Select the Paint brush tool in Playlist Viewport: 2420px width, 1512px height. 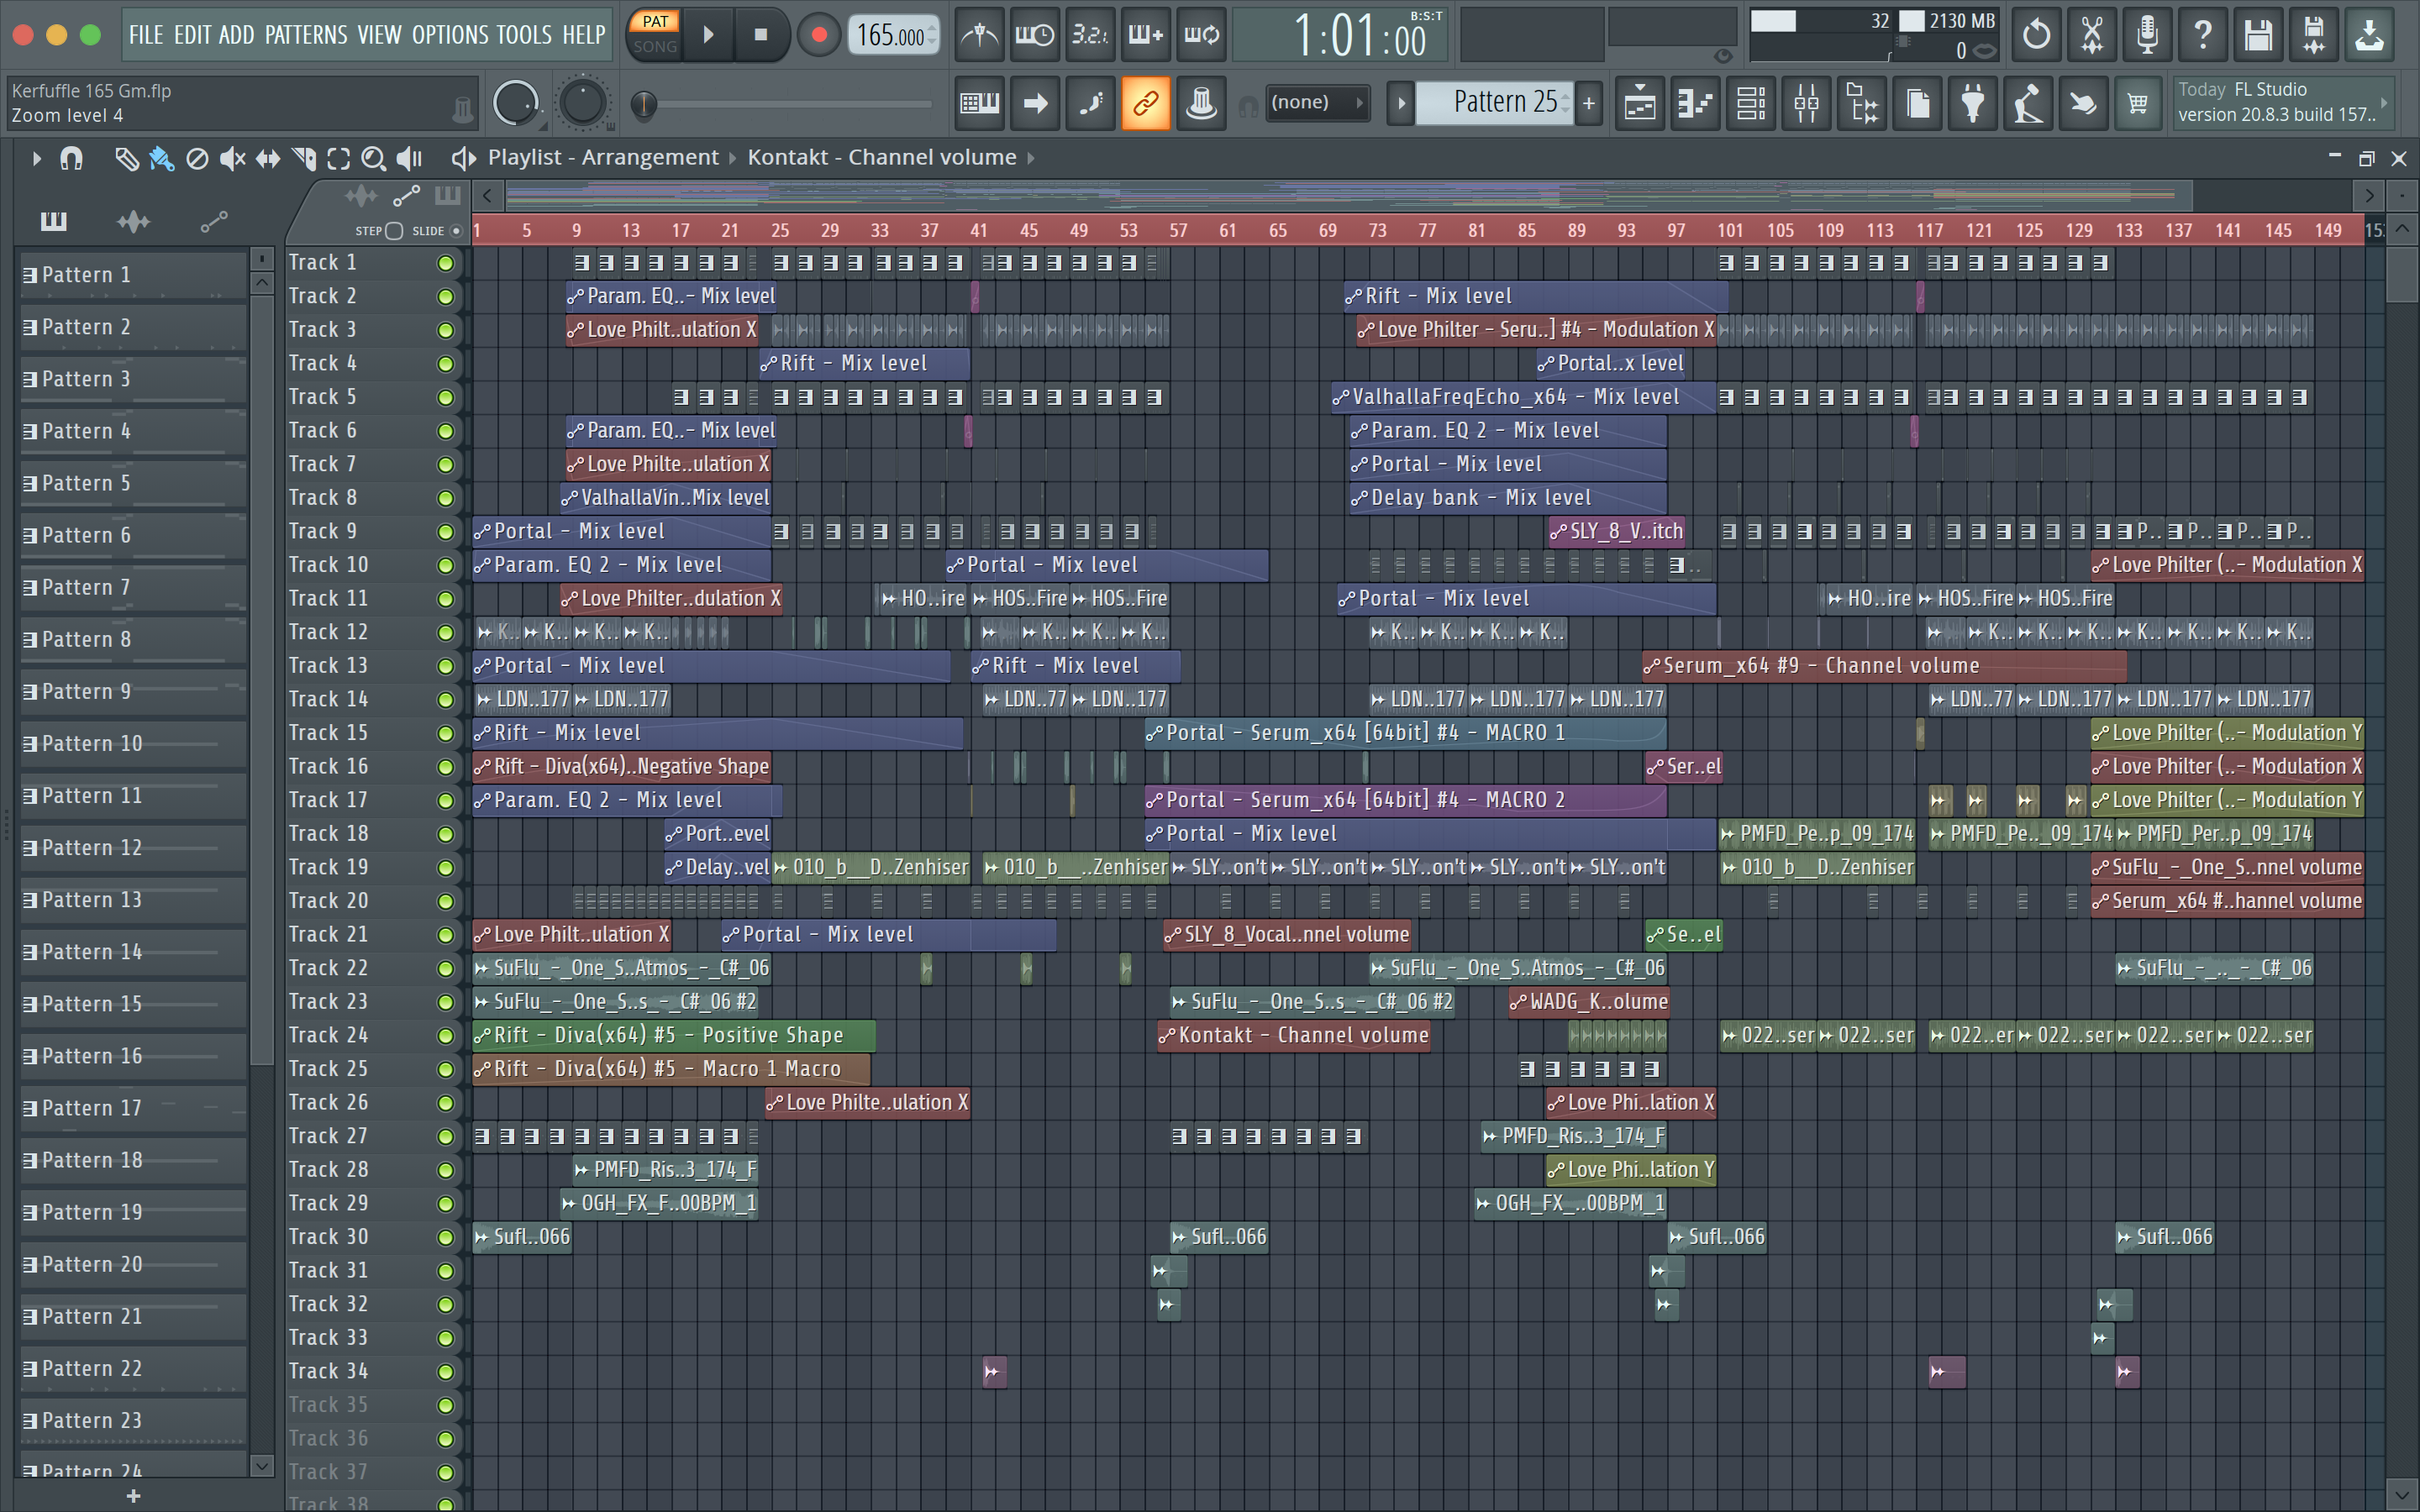(161, 158)
